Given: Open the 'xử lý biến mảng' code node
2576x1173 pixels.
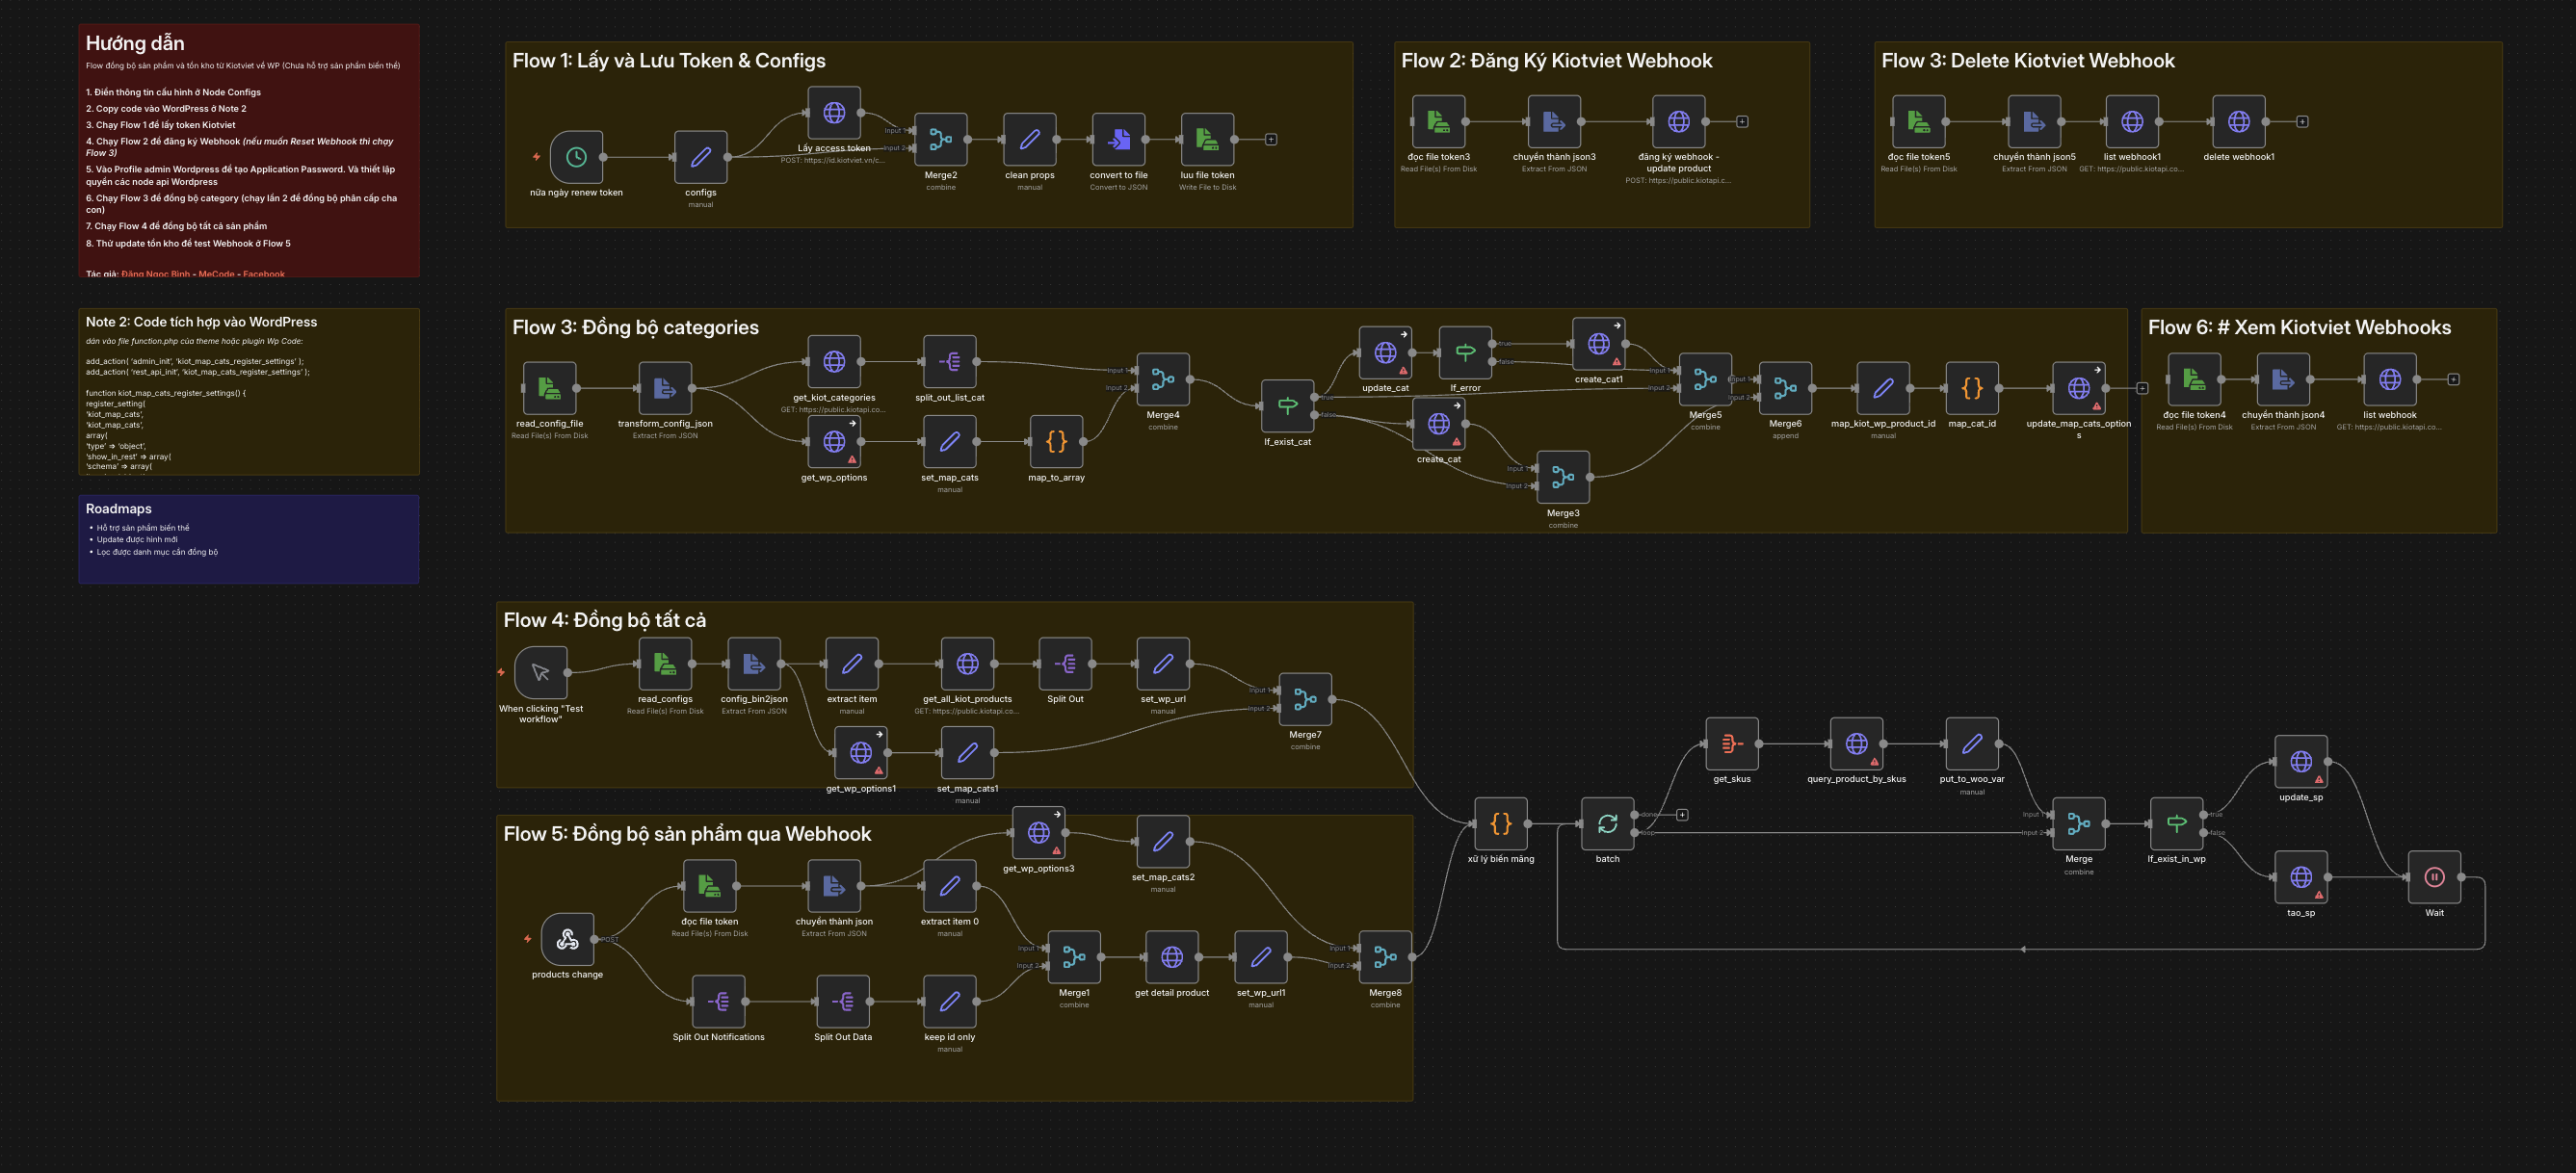Looking at the screenshot, I should pos(1500,824).
